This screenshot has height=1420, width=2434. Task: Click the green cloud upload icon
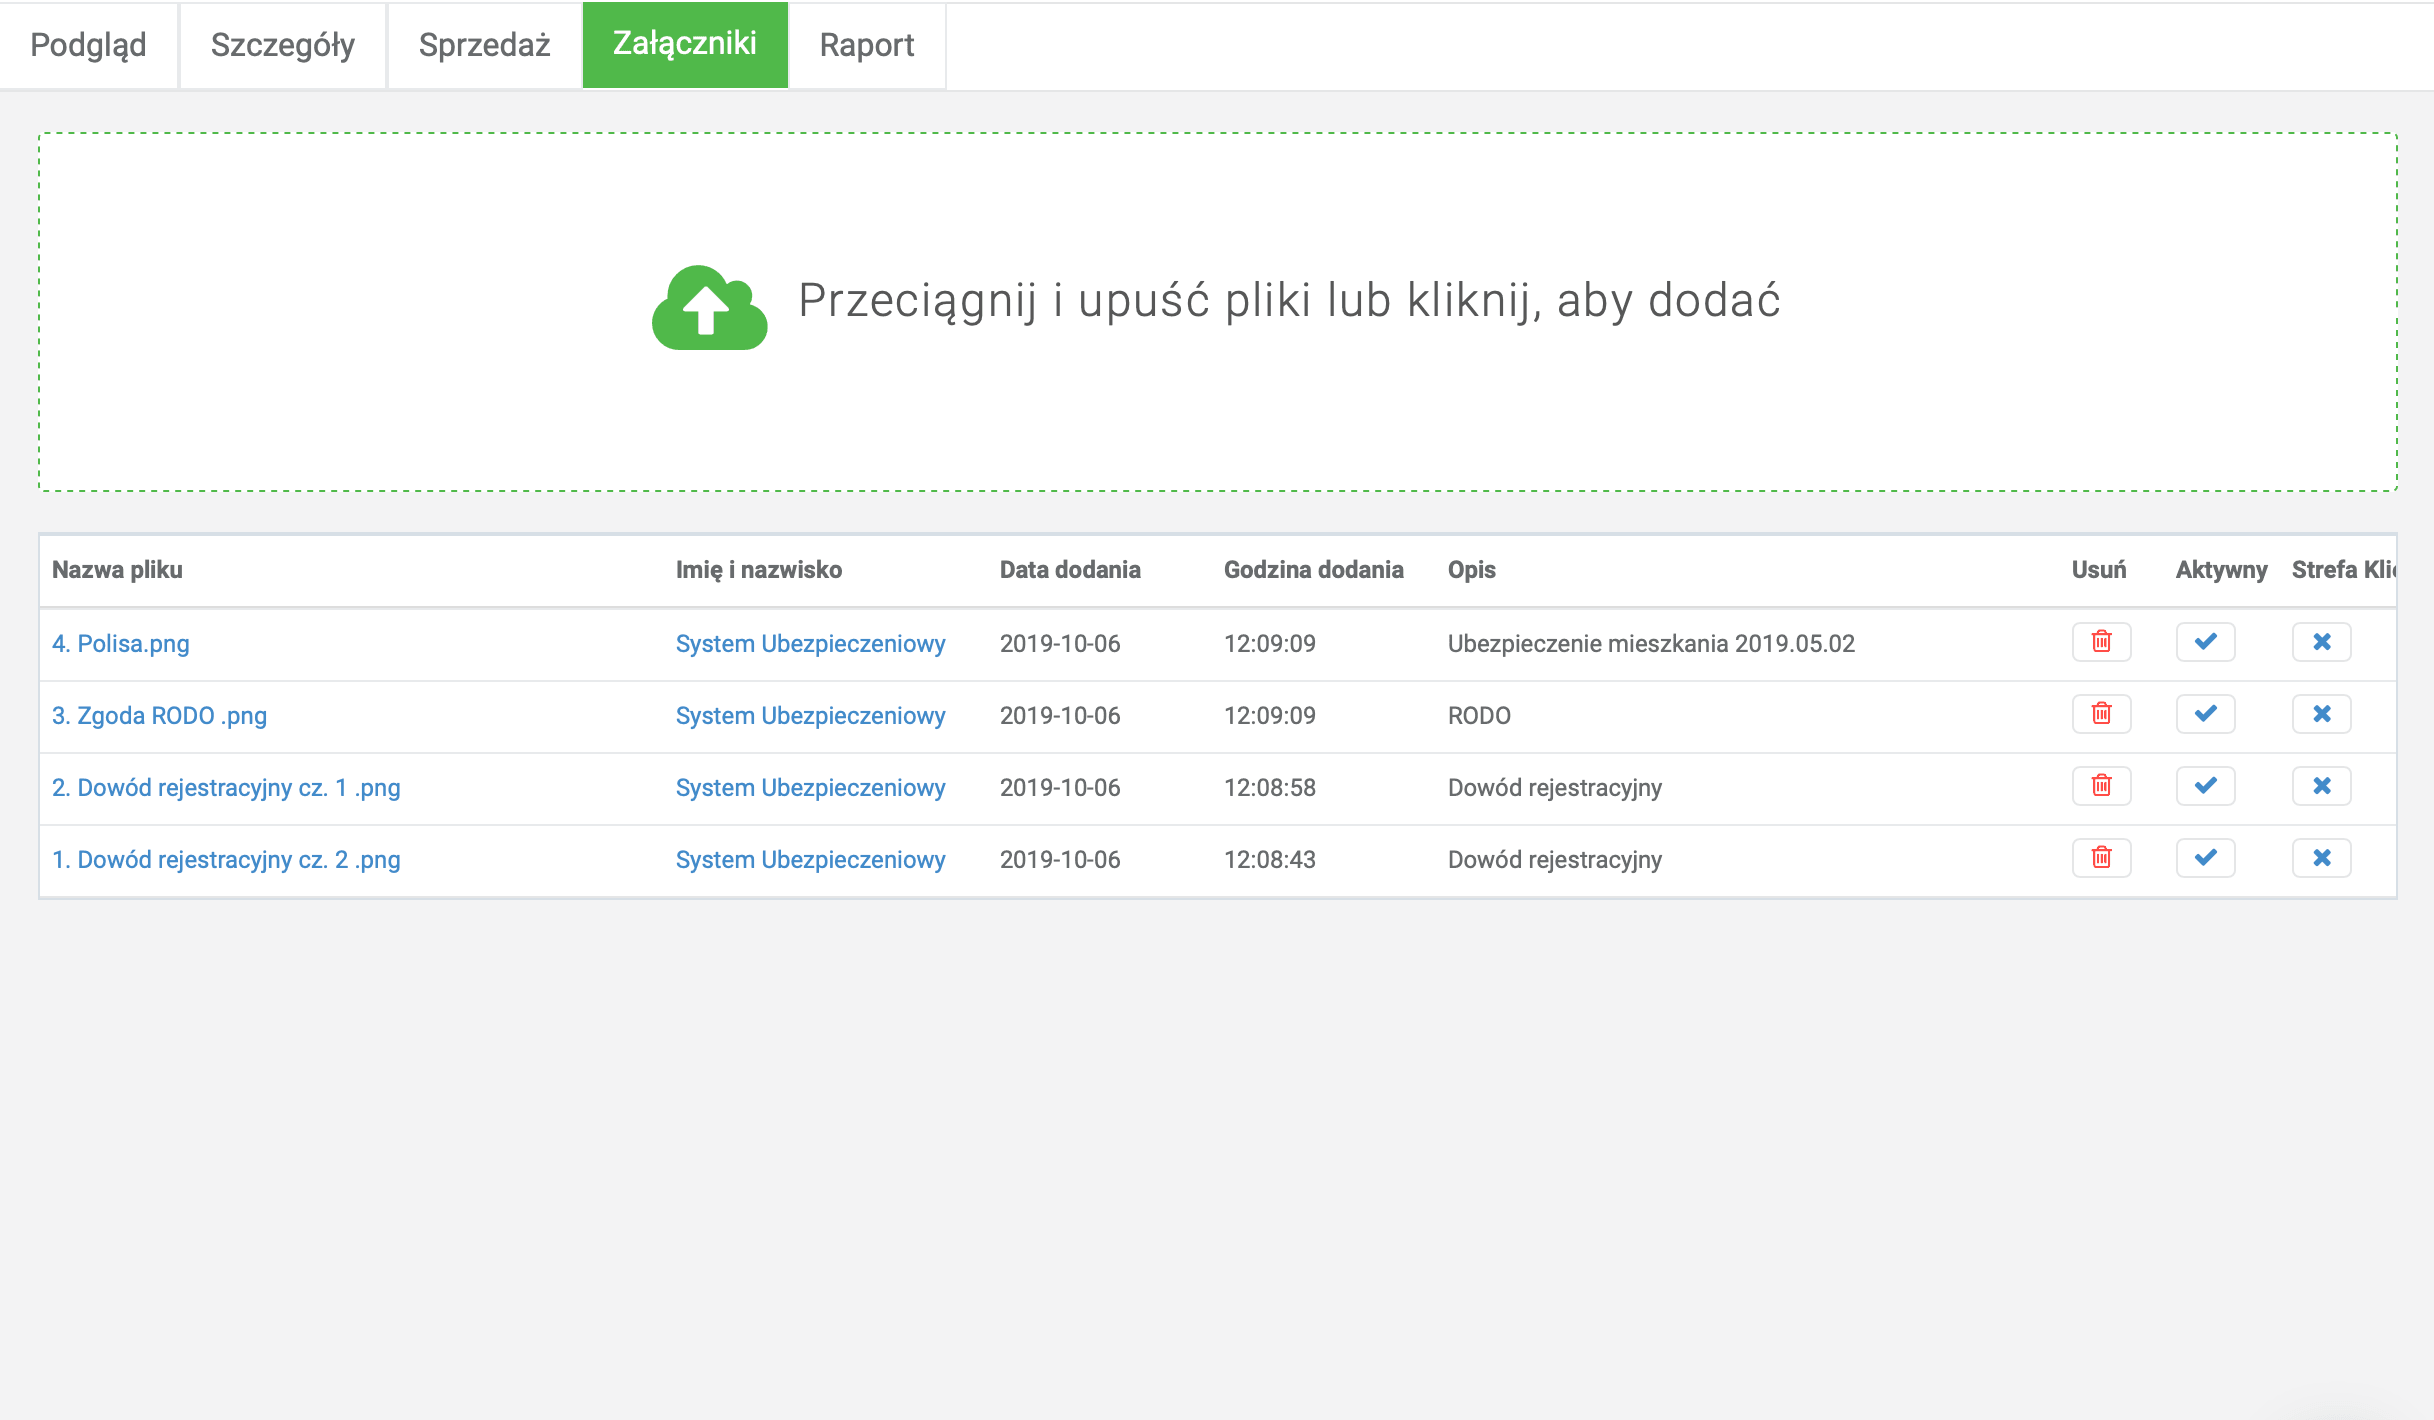click(709, 308)
